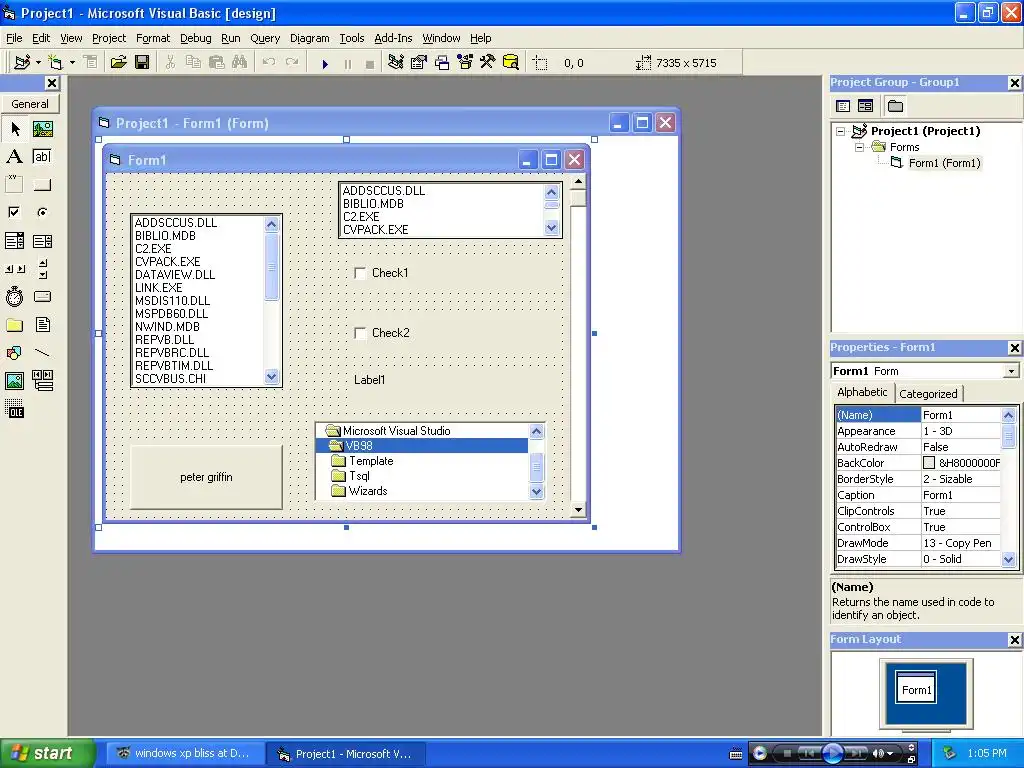Select the Frame tool in the toolbox
Image resolution: width=1024 pixels, height=768 pixels.
coord(15,184)
